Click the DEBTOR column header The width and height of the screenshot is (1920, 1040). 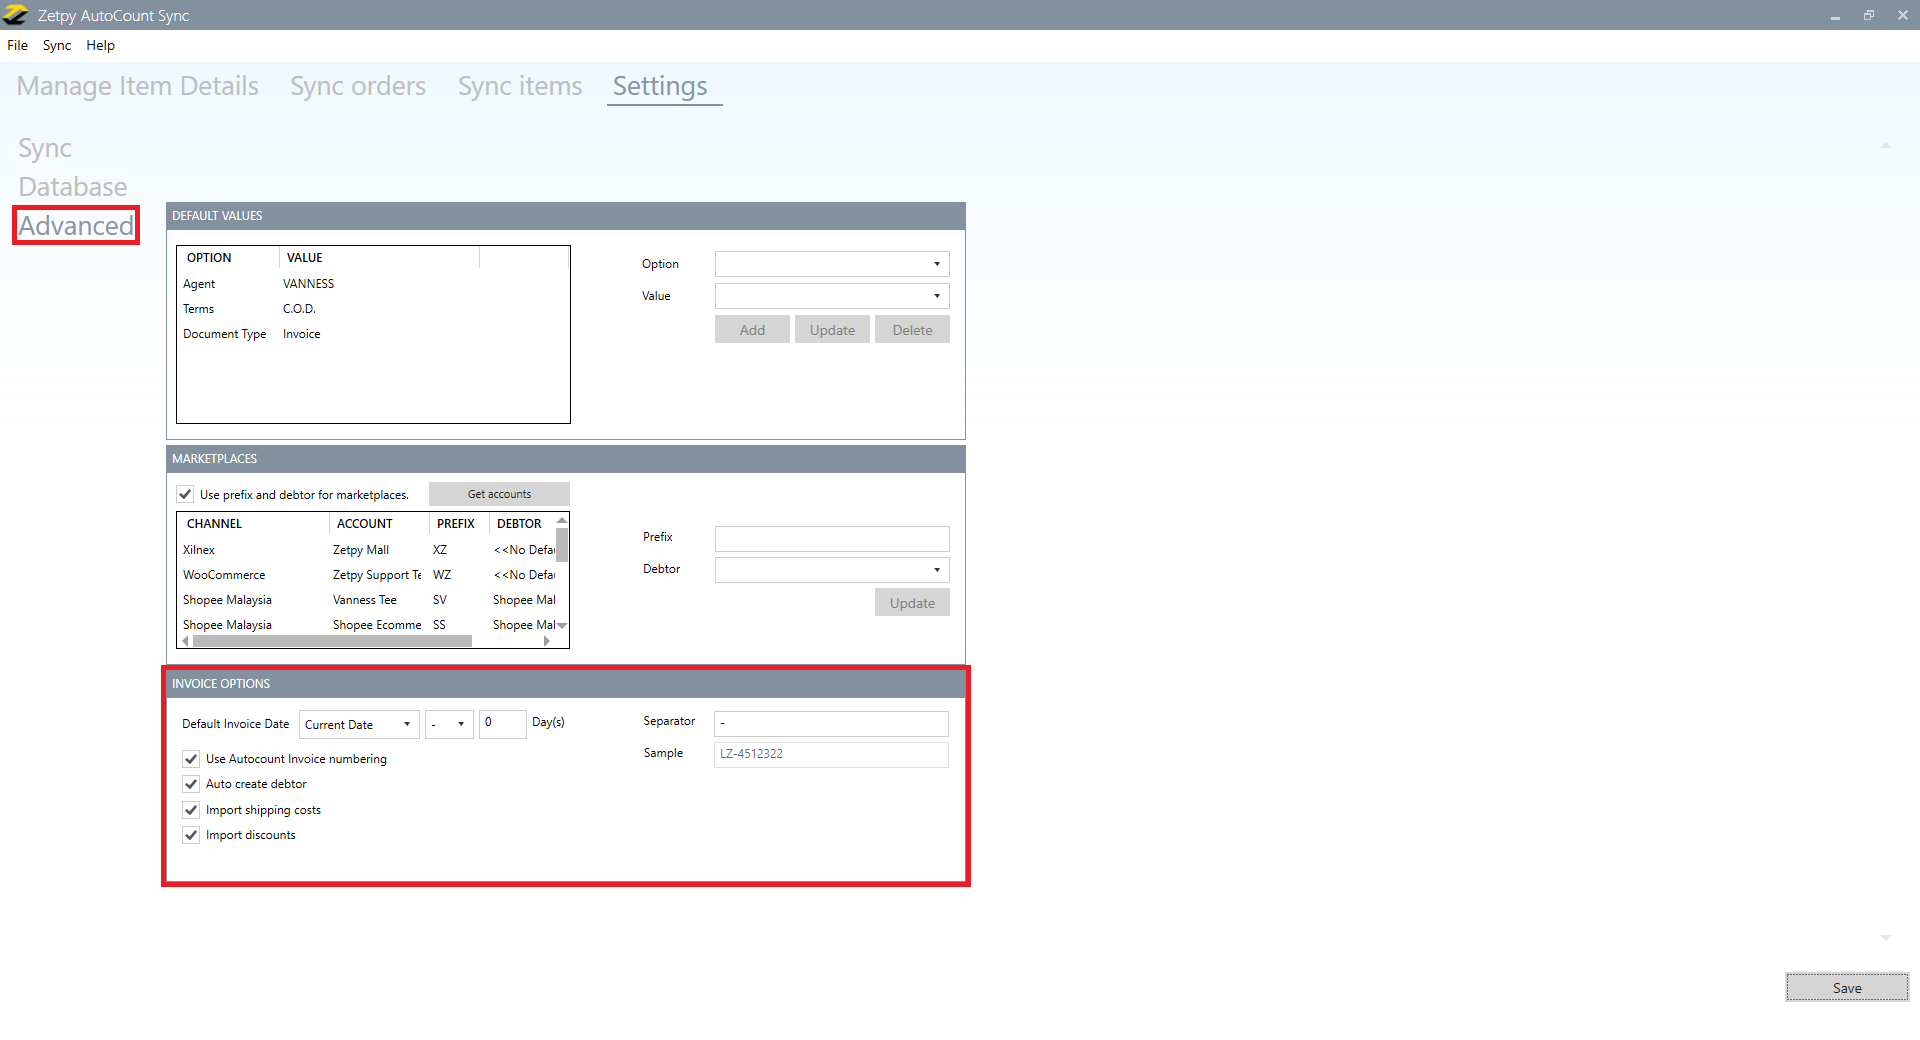(522, 524)
